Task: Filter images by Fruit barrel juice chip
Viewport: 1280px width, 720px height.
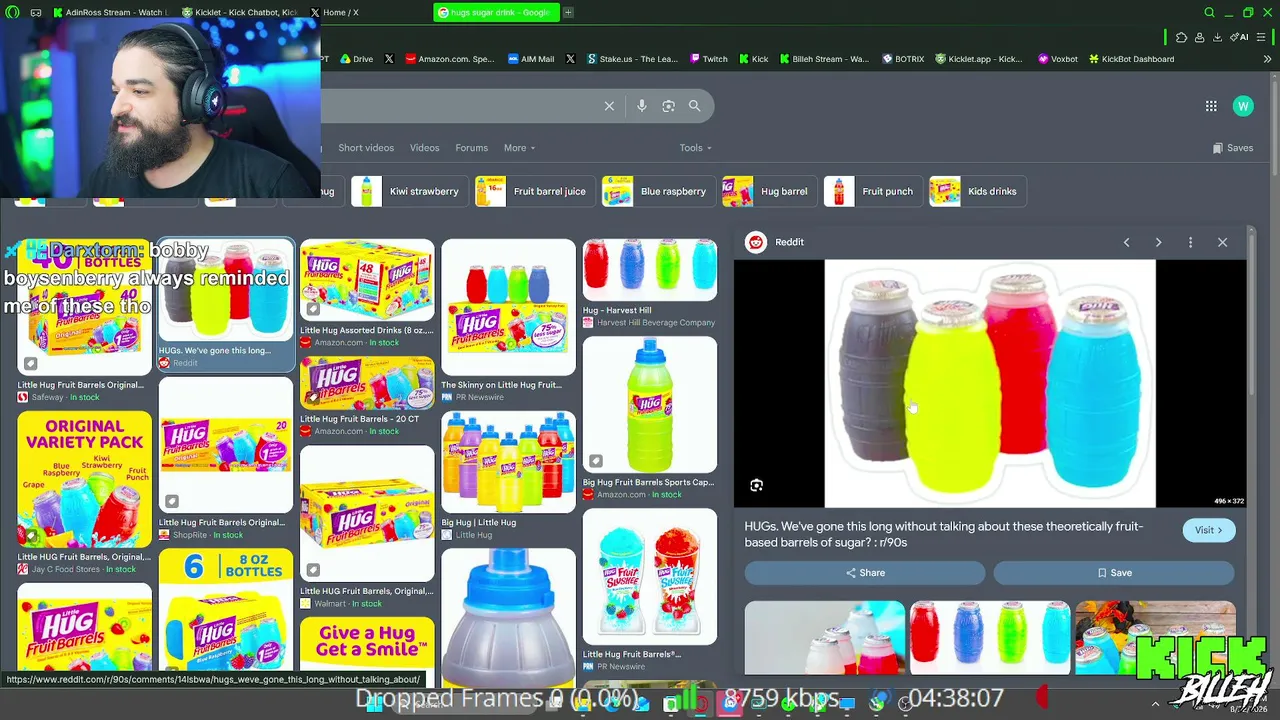Action: [x=535, y=191]
